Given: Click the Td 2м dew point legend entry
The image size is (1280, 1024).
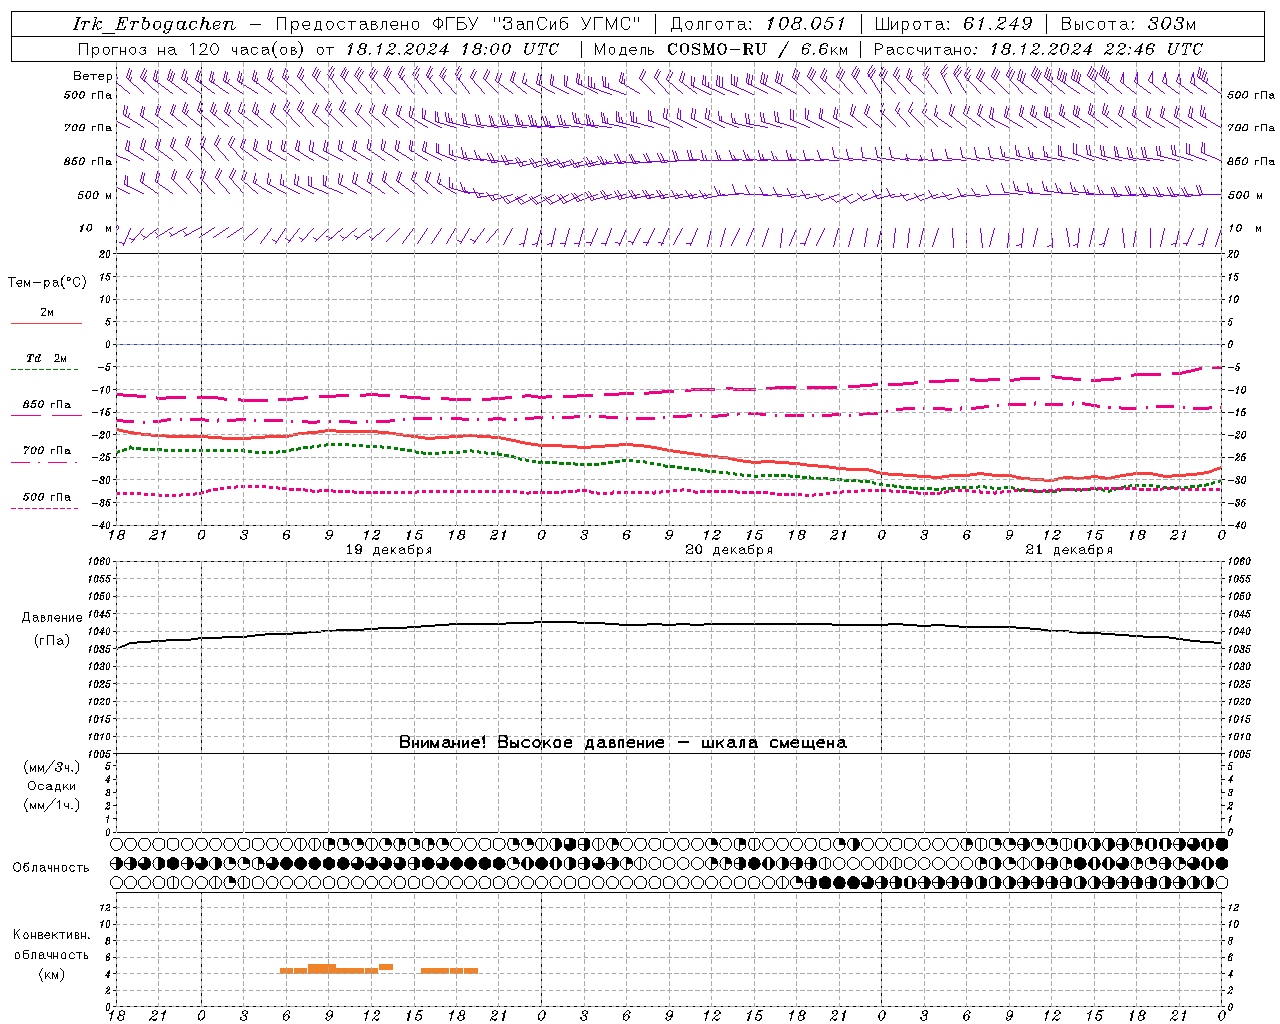Looking at the screenshot, I should [x=46, y=358].
